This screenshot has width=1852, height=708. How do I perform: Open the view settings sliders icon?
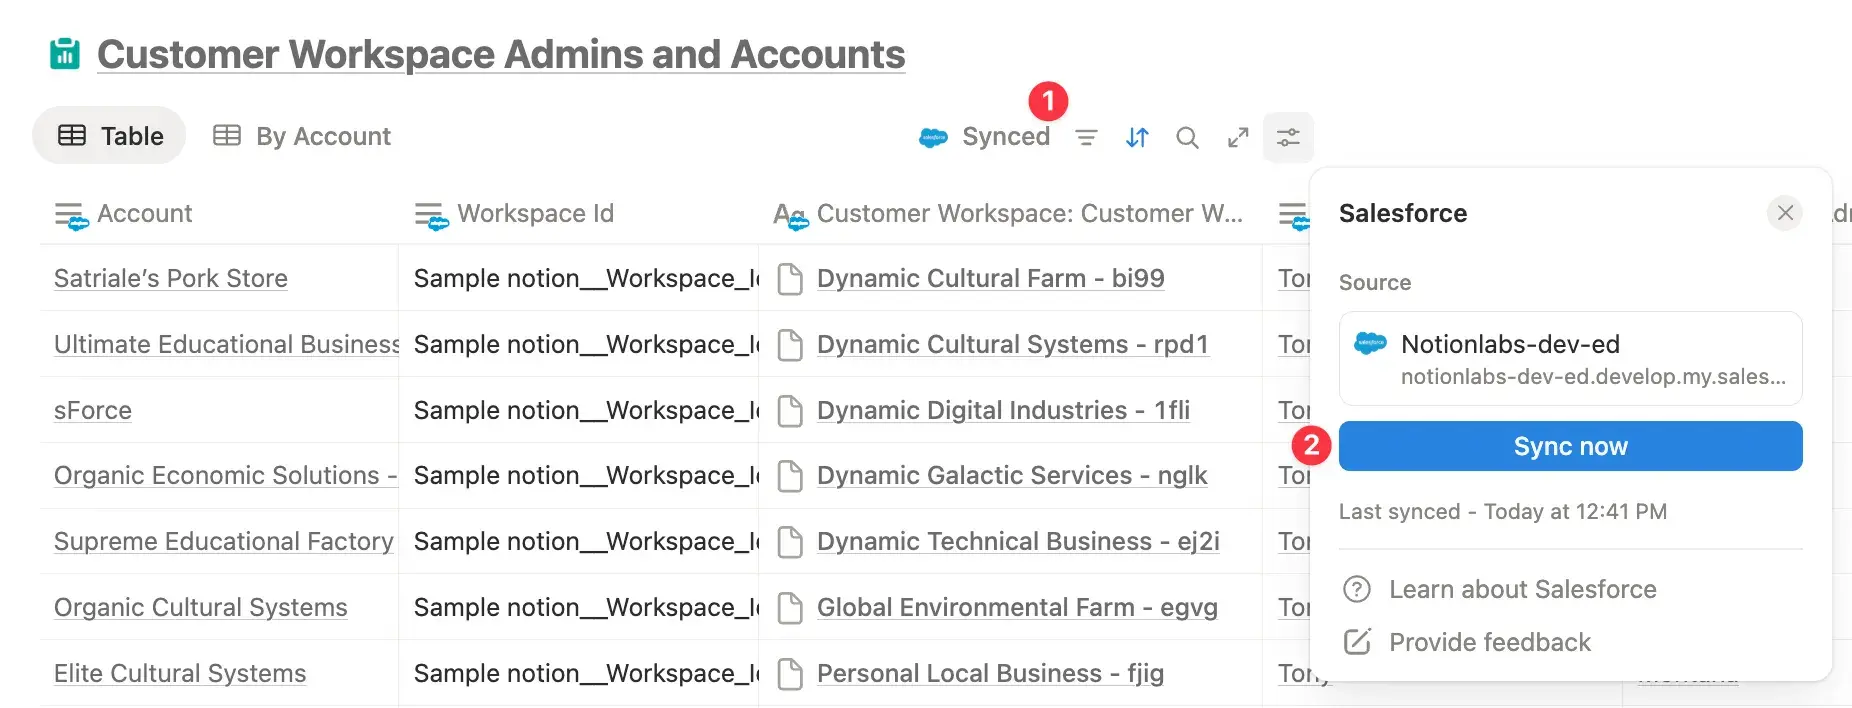point(1288,137)
